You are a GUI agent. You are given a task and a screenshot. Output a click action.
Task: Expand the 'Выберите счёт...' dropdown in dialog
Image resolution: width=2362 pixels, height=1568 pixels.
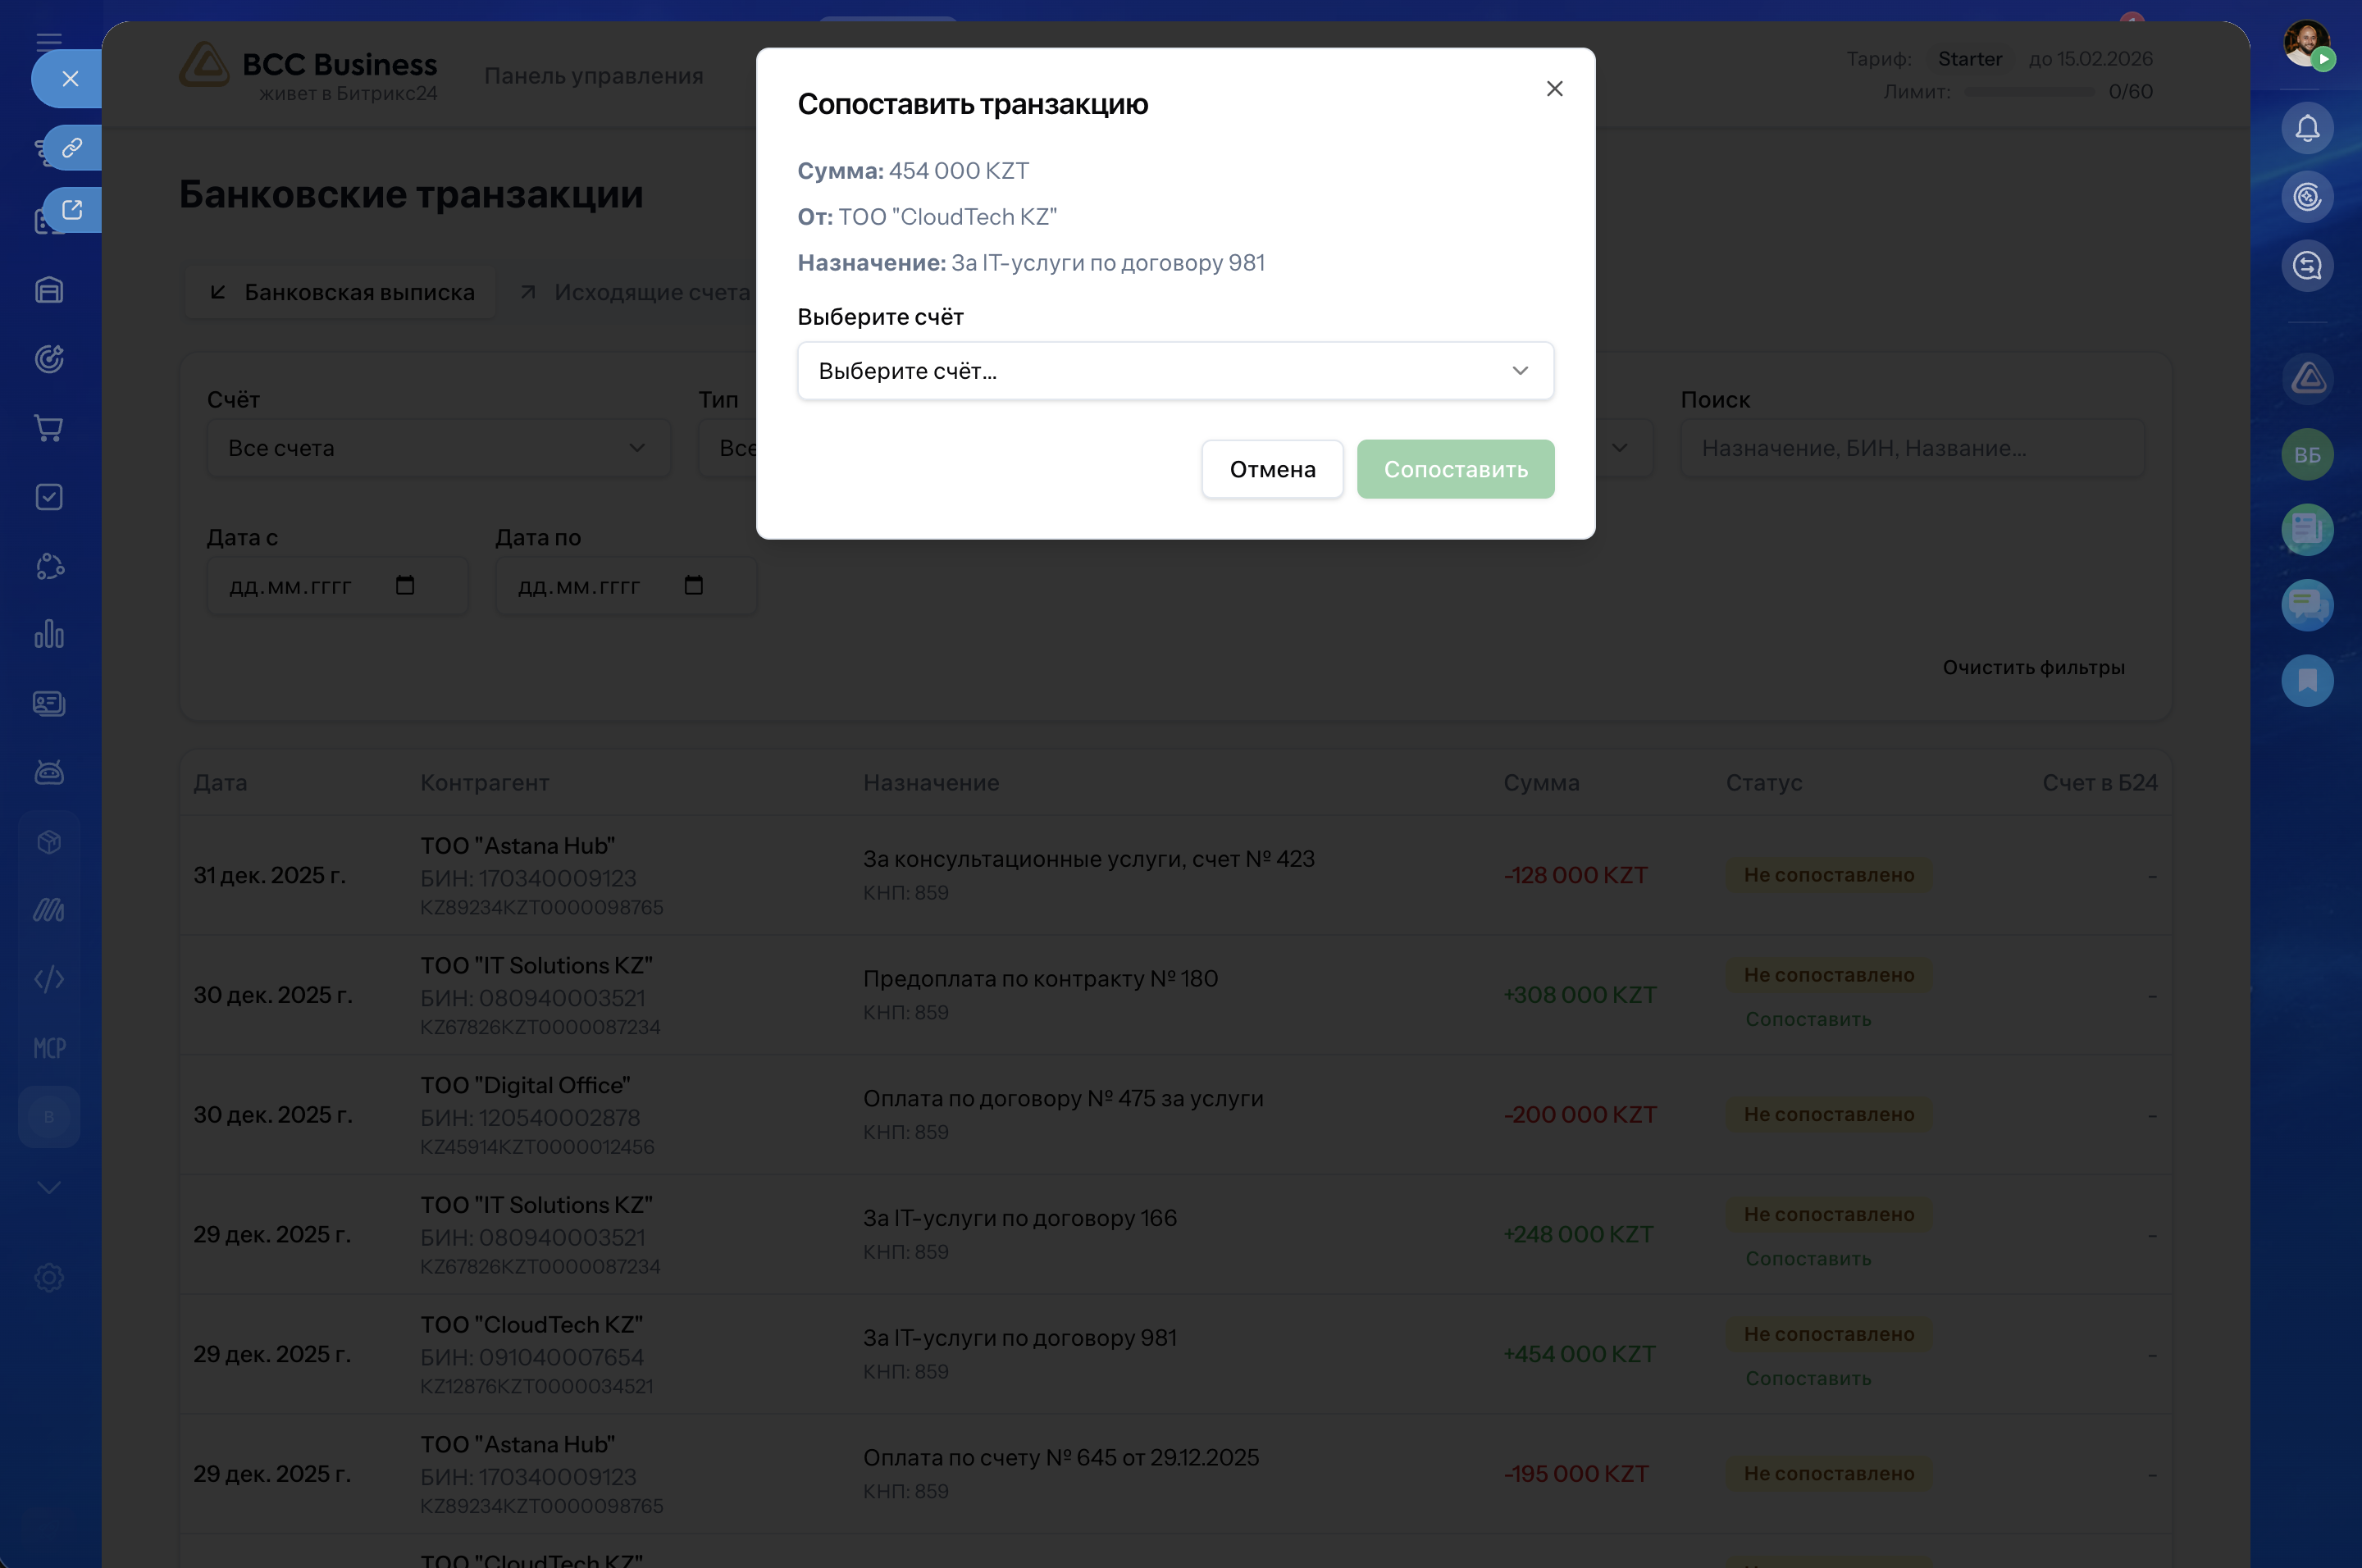(1175, 371)
